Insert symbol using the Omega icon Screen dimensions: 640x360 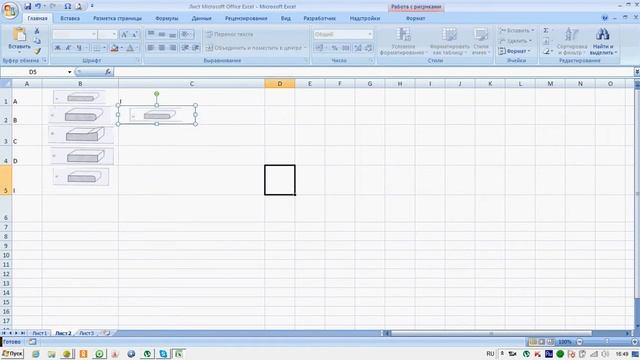pos(68,6)
